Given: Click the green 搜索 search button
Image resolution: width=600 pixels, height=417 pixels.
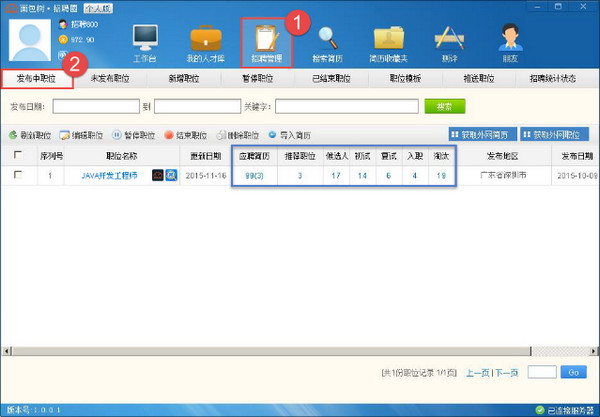Looking at the screenshot, I should pyautogui.click(x=445, y=106).
